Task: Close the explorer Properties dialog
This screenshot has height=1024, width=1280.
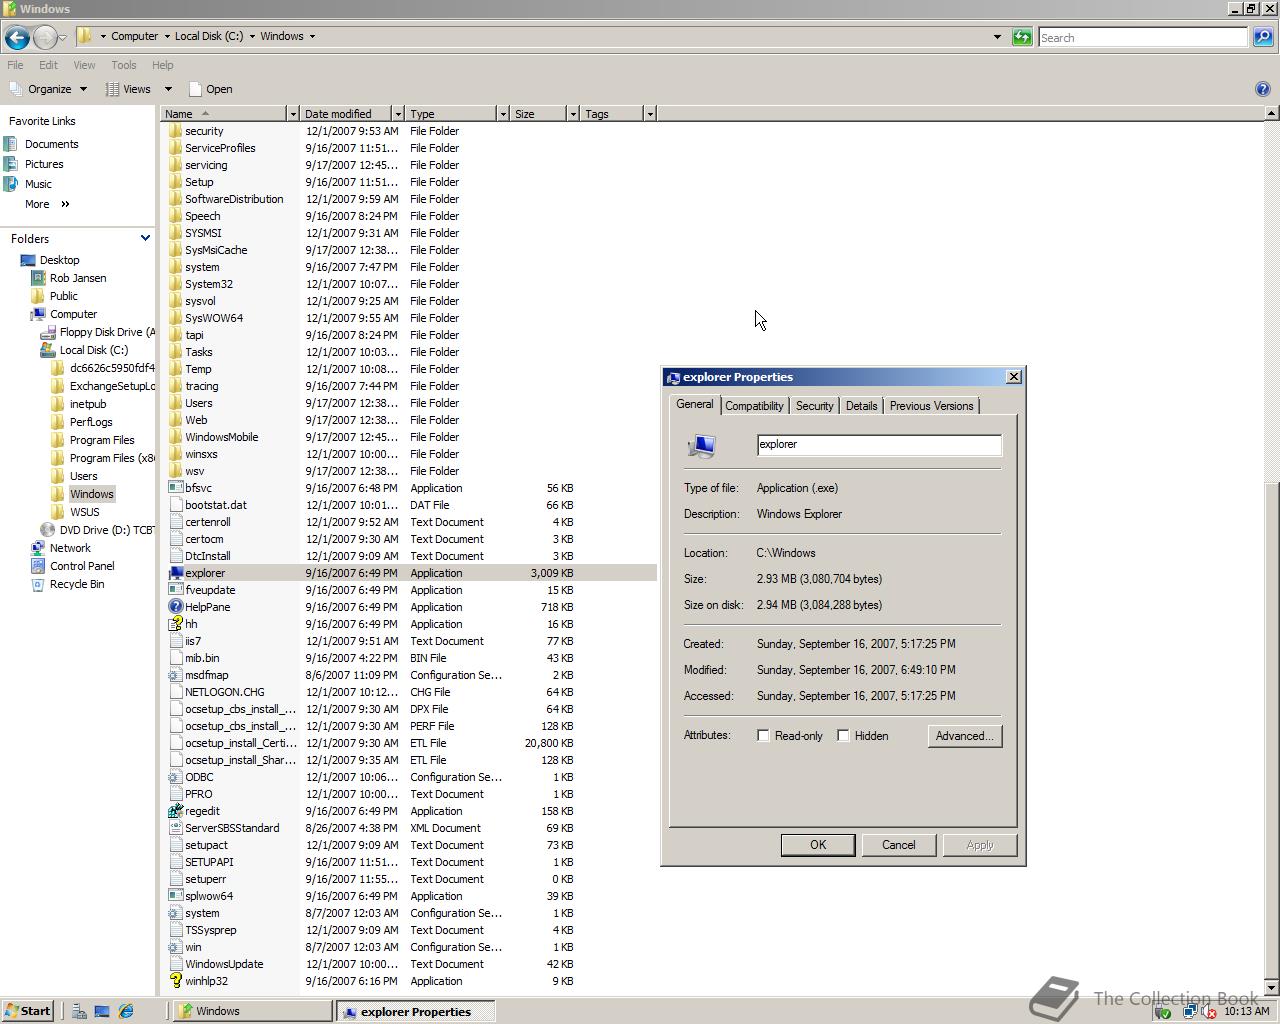Action: pyautogui.click(x=1013, y=377)
